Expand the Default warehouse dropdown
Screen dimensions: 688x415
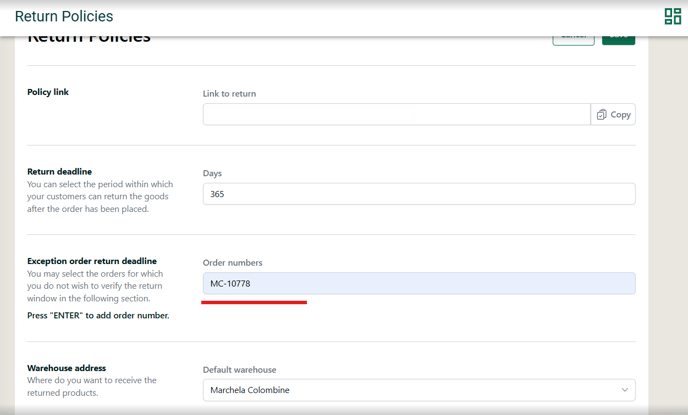[x=418, y=390]
